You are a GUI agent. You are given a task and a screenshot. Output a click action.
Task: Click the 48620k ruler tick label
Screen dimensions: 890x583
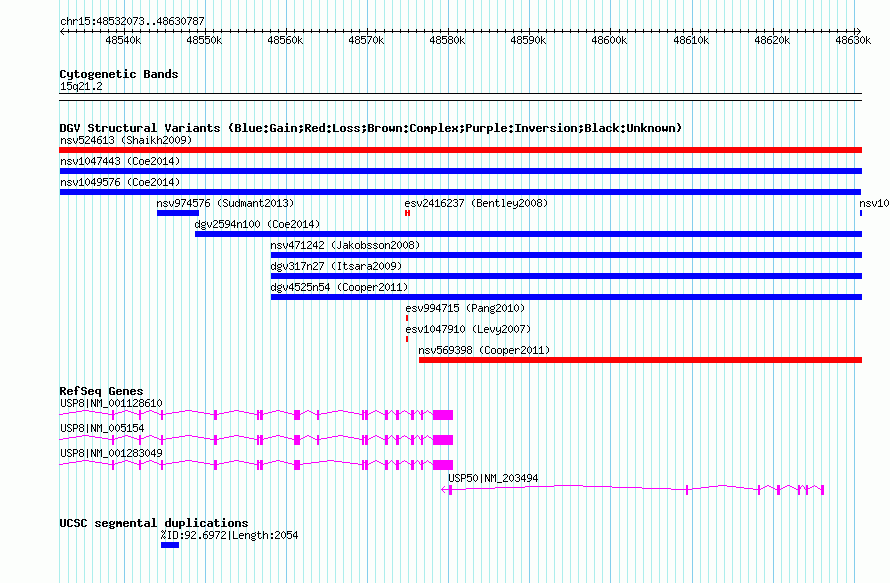click(772, 40)
